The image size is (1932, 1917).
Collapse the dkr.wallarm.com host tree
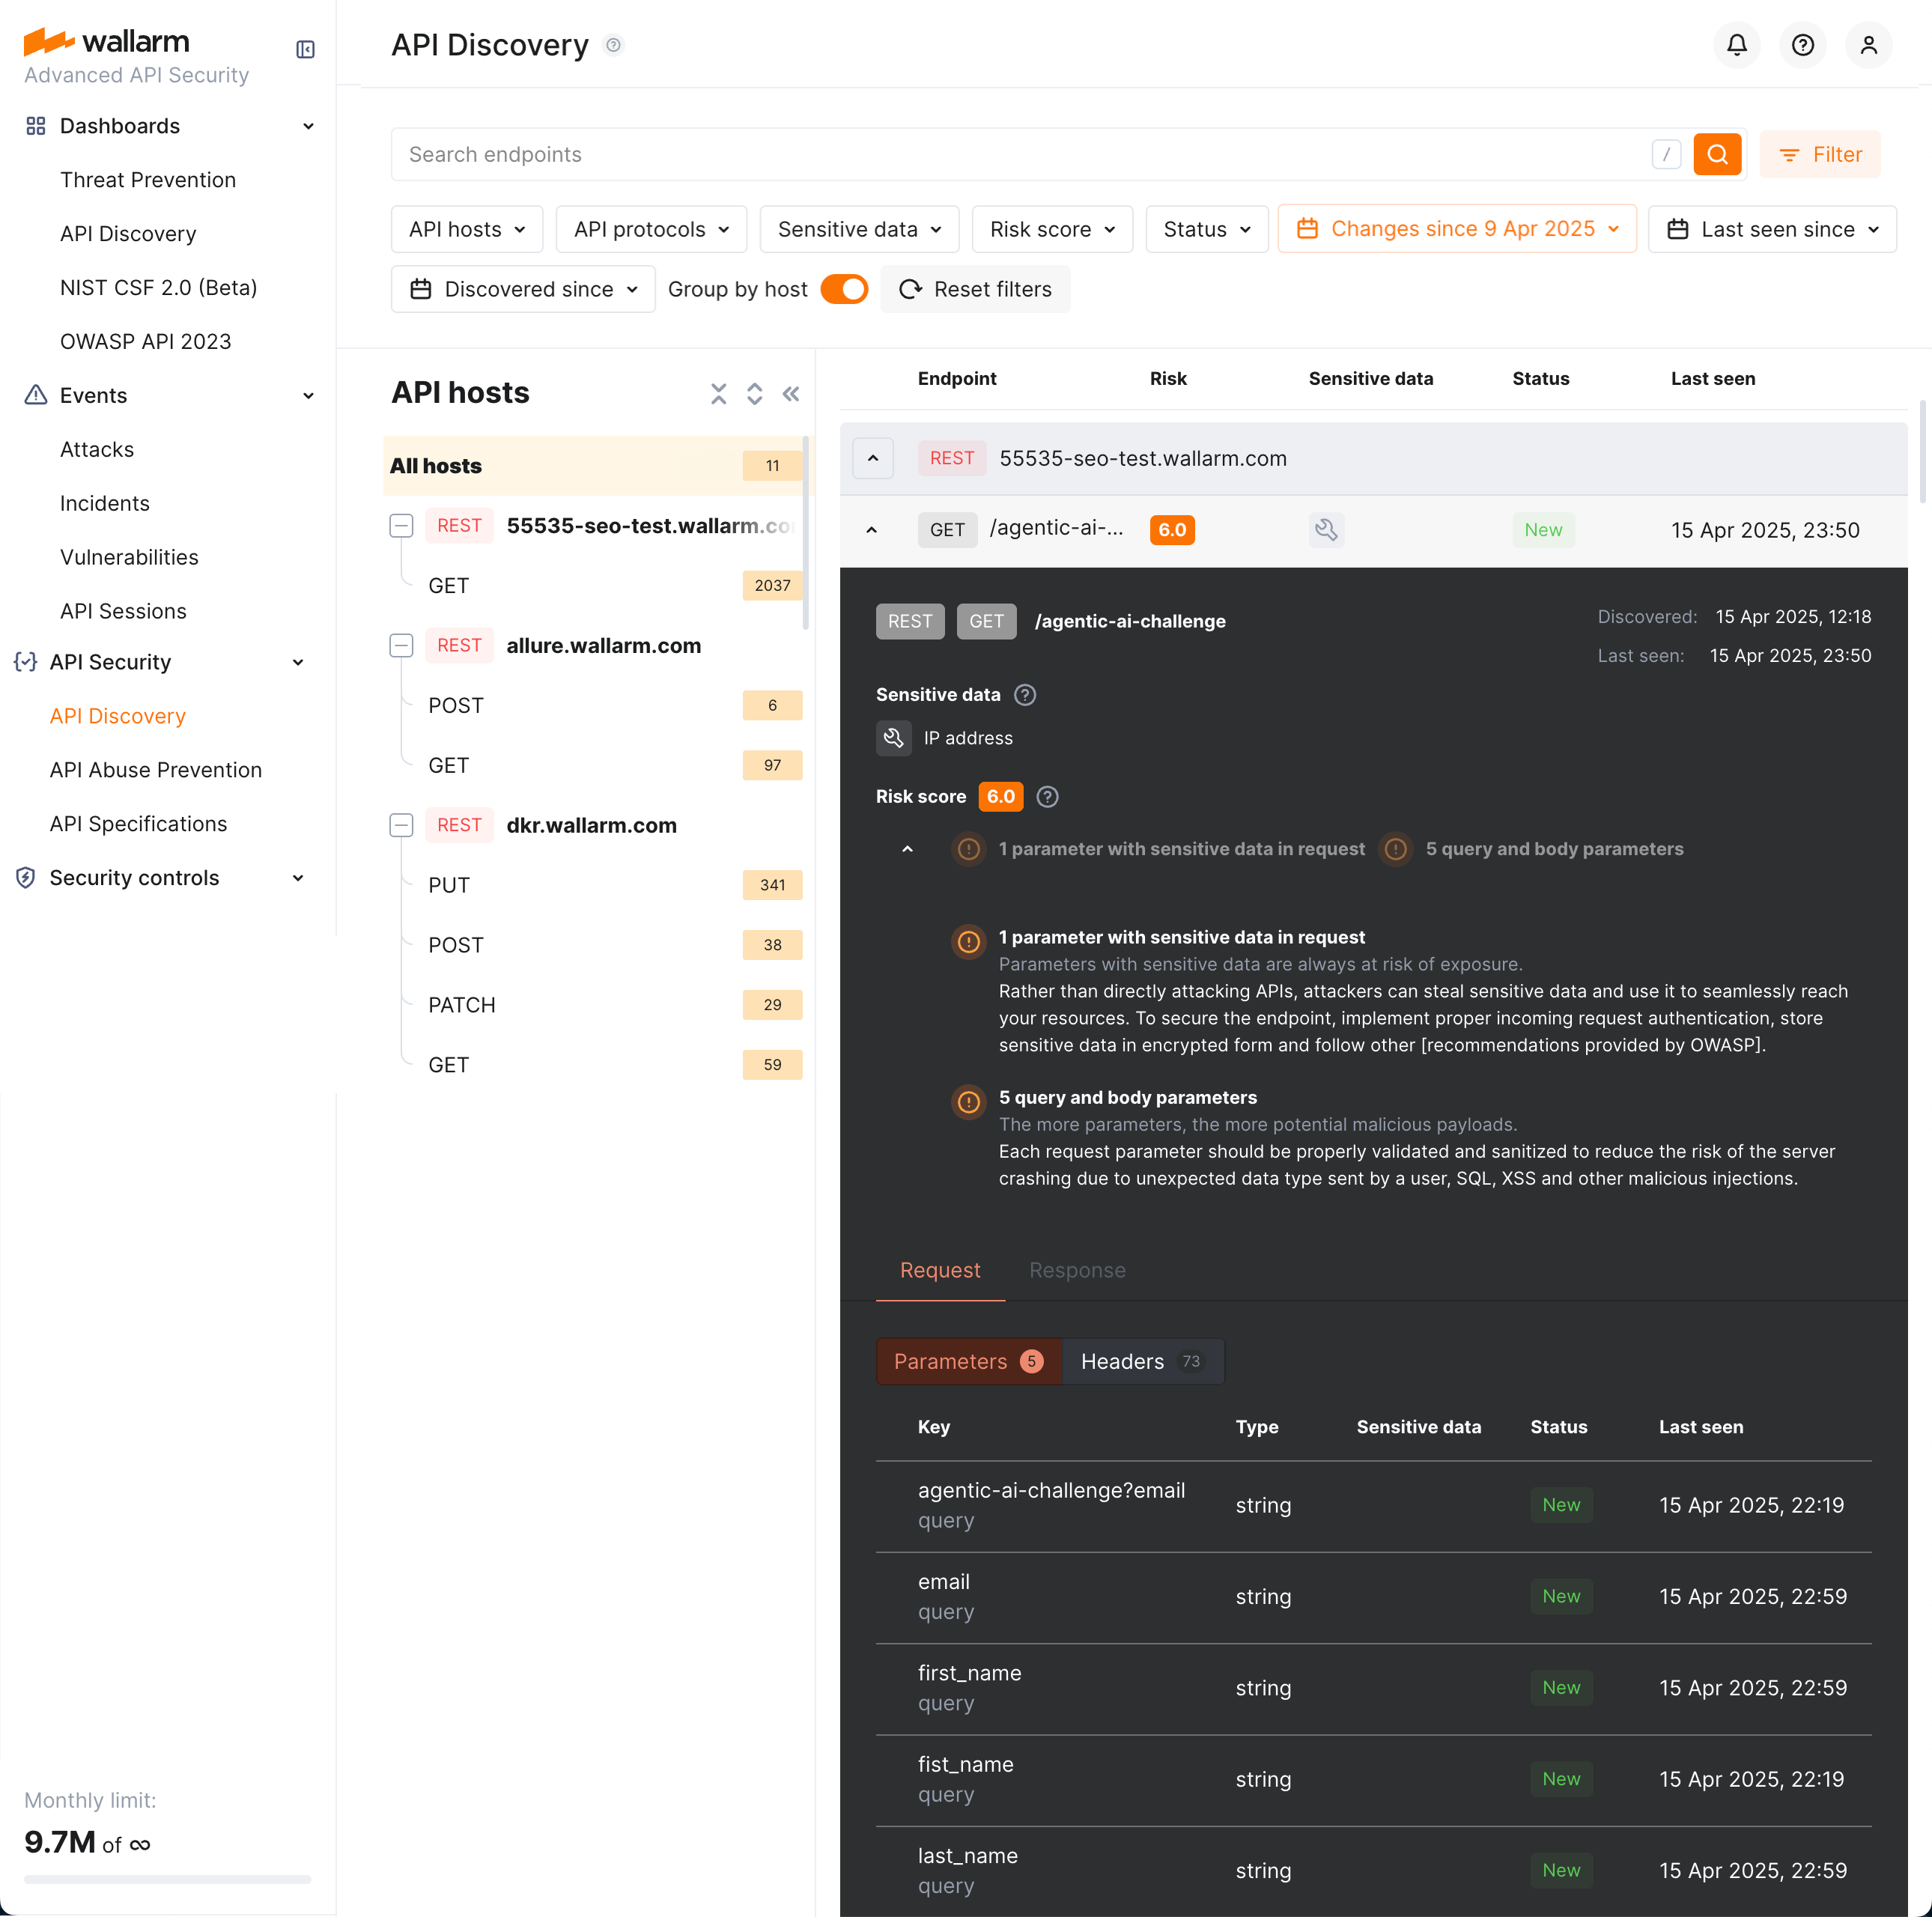coord(401,825)
